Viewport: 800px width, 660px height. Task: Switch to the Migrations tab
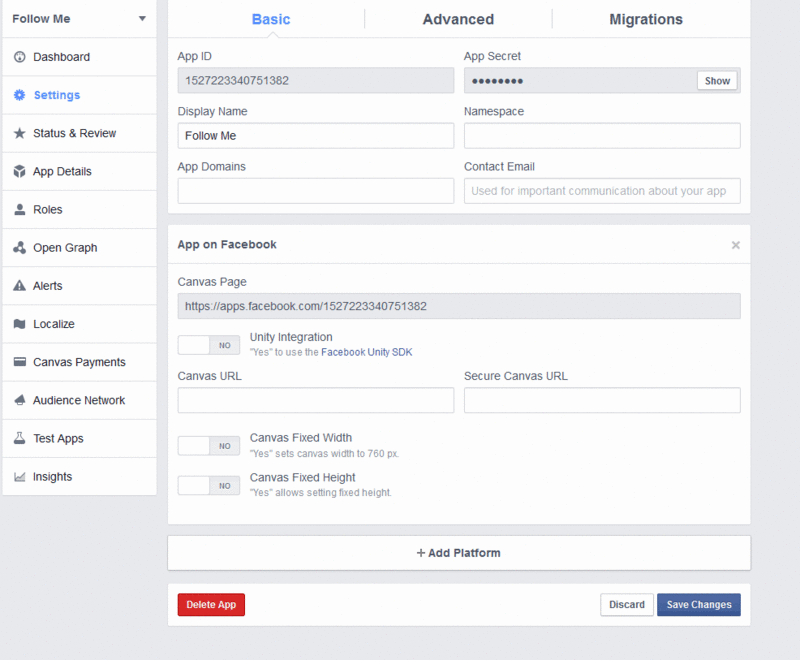pyautogui.click(x=646, y=19)
